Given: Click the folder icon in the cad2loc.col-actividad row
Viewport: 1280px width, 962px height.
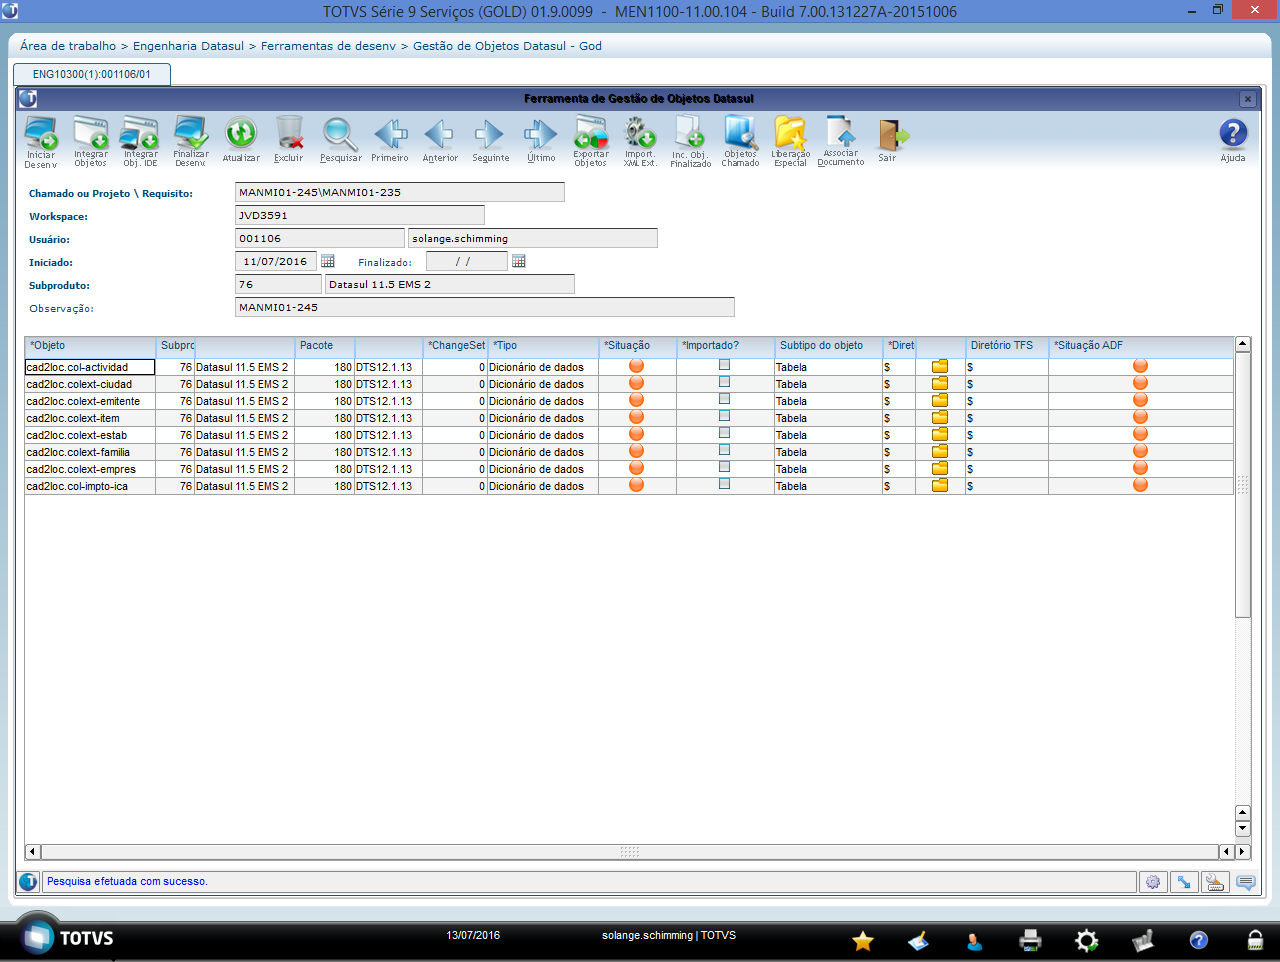Looking at the screenshot, I should (x=940, y=367).
